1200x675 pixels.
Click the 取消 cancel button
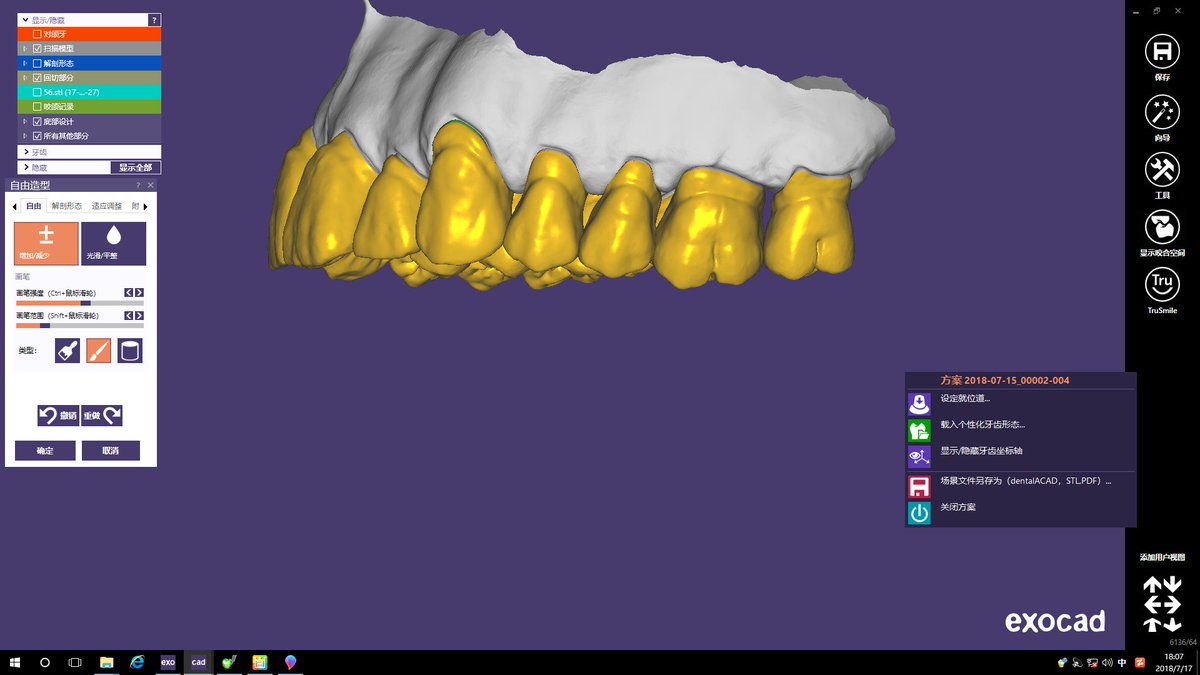110,451
